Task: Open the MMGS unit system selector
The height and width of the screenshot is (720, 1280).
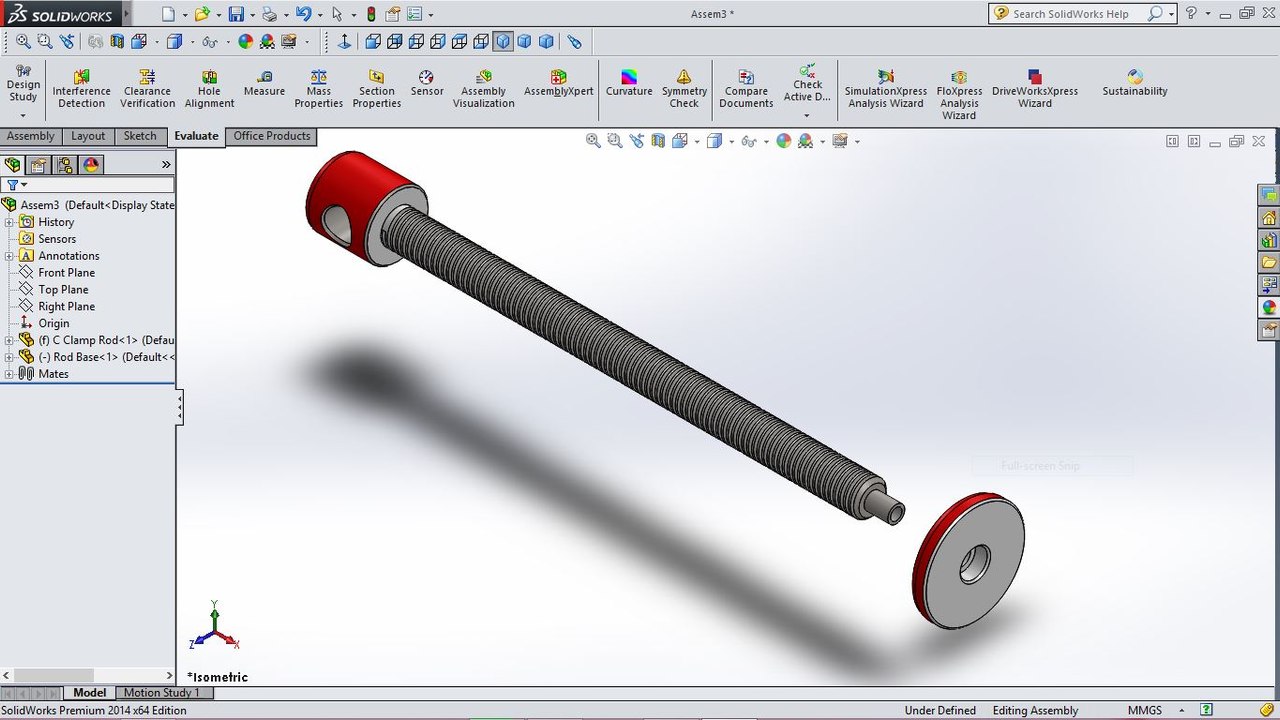Action: pyautogui.click(x=1145, y=710)
